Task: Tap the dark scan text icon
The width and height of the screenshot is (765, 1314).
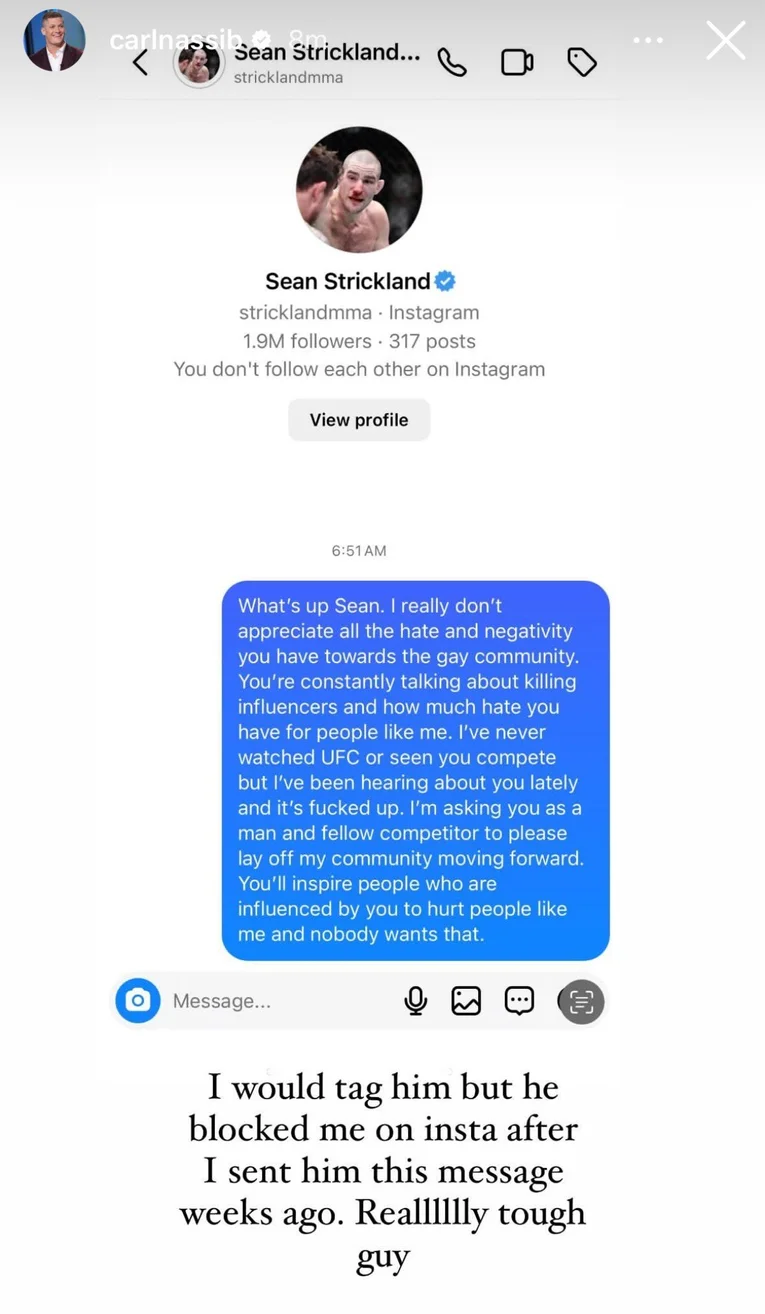Action: coord(581,1001)
